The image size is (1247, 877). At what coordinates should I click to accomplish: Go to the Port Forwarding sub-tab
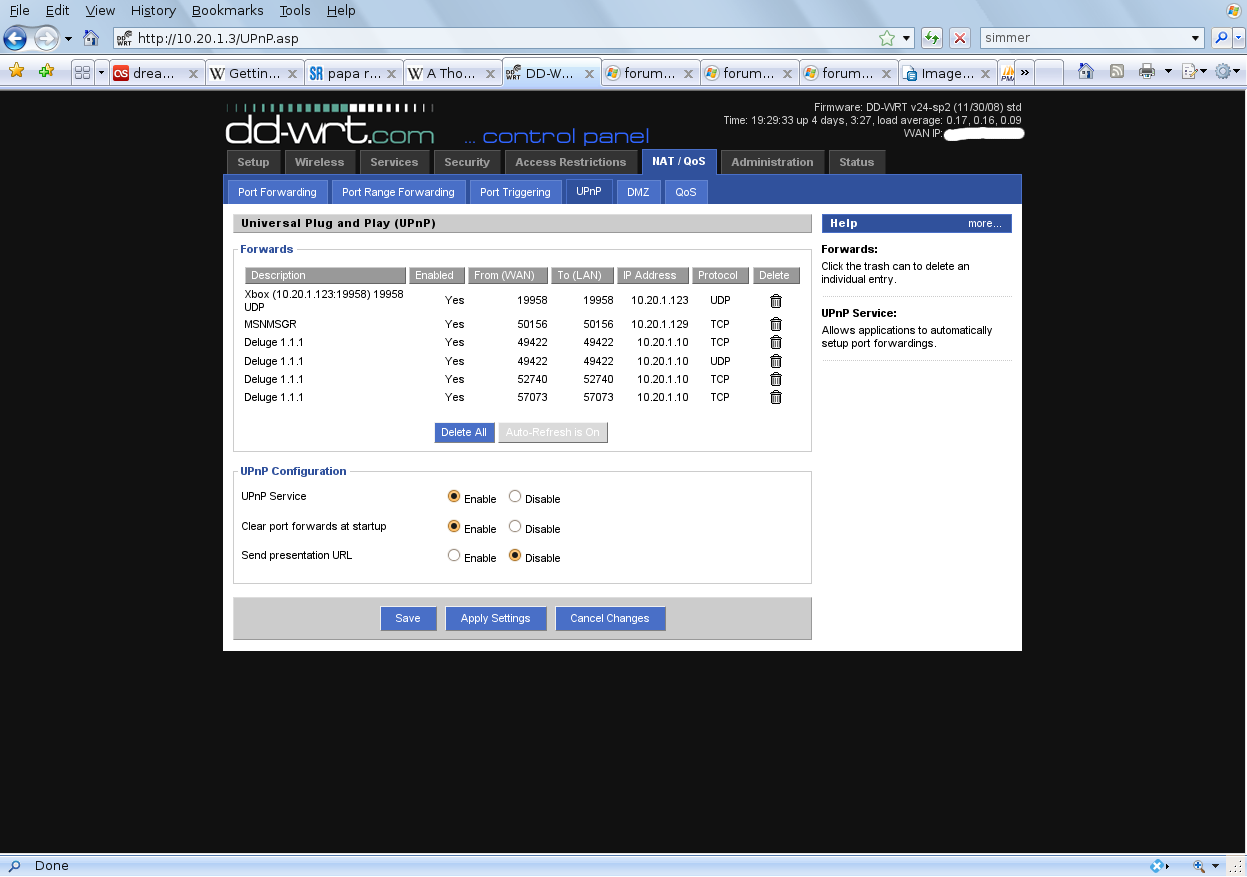[x=277, y=192]
